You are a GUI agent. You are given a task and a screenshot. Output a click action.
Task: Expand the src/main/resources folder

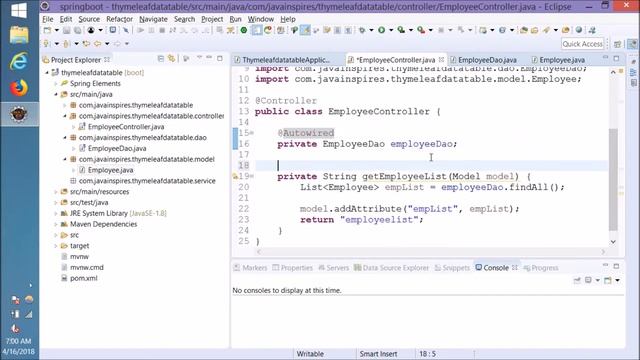click(56, 192)
